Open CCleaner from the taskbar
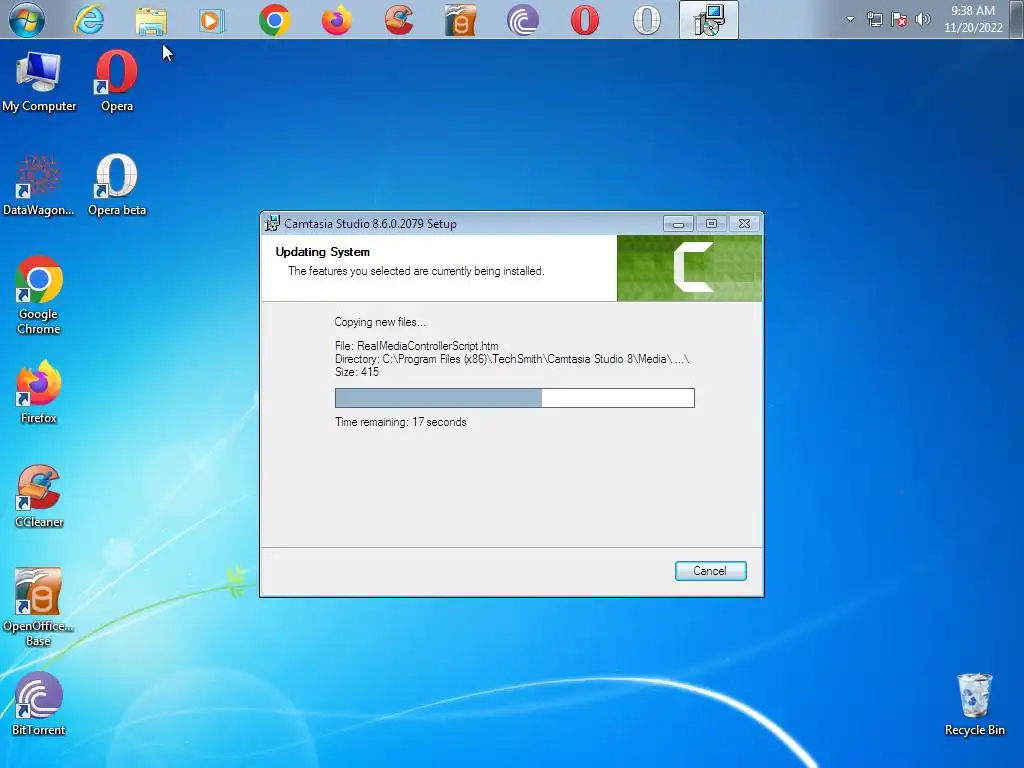The image size is (1024, 768). pyautogui.click(x=398, y=20)
